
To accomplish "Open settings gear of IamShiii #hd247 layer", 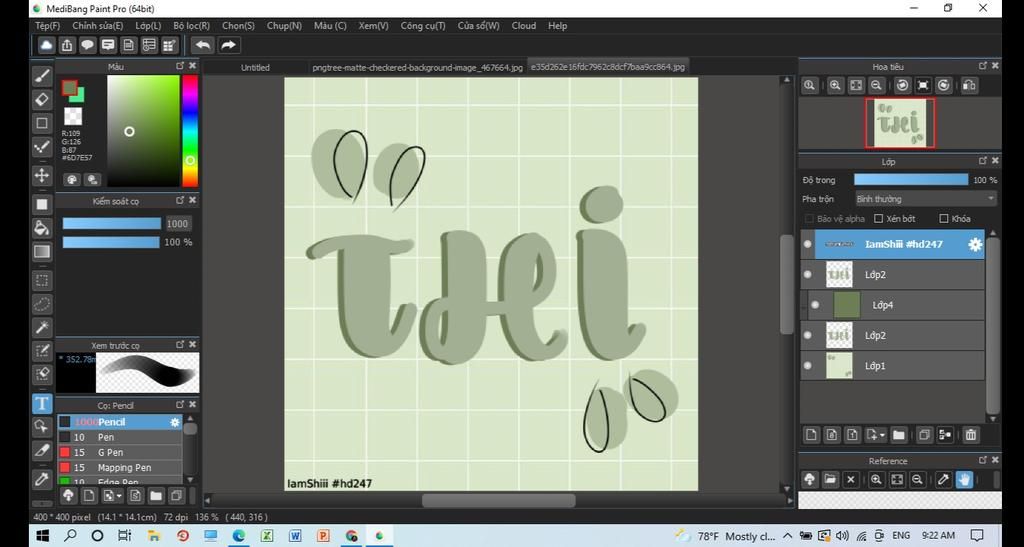I will tap(974, 244).
